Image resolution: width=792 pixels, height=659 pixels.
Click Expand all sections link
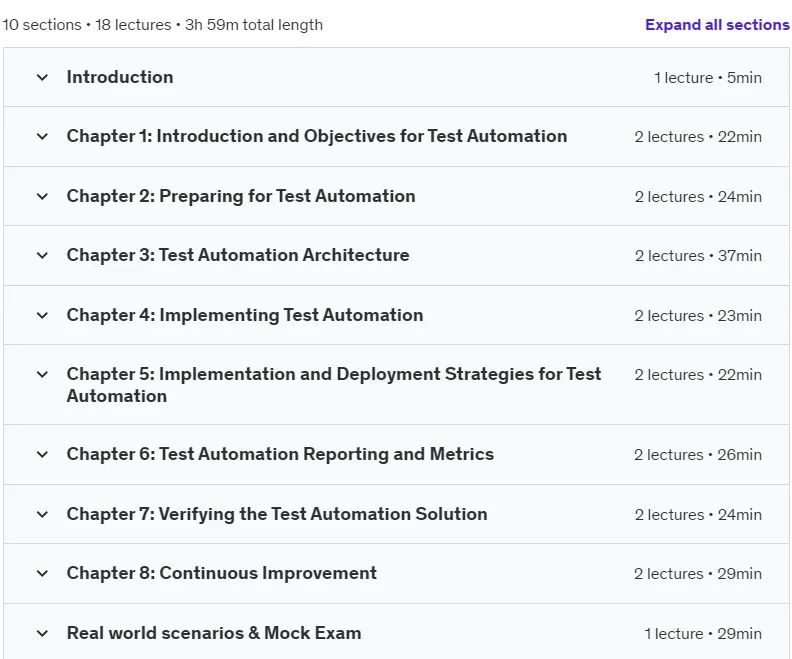click(717, 25)
